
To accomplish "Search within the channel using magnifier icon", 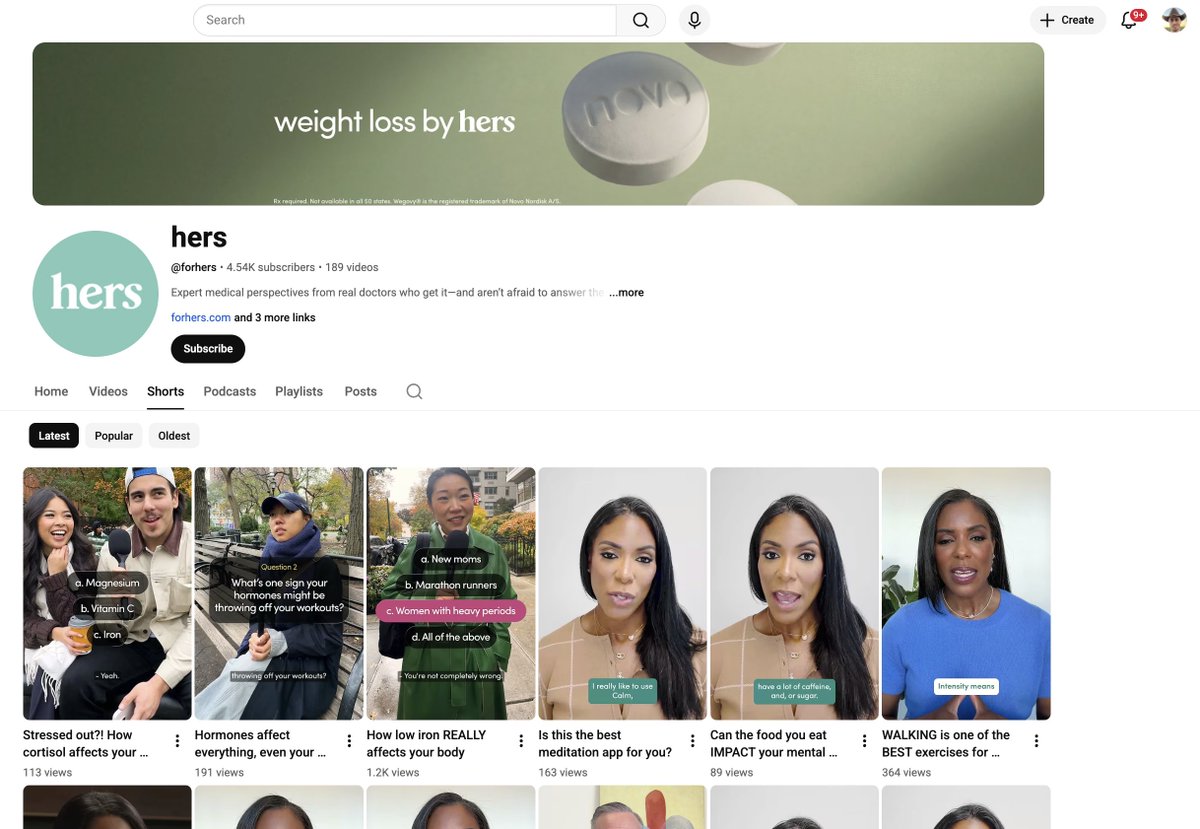I will [414, 392].
